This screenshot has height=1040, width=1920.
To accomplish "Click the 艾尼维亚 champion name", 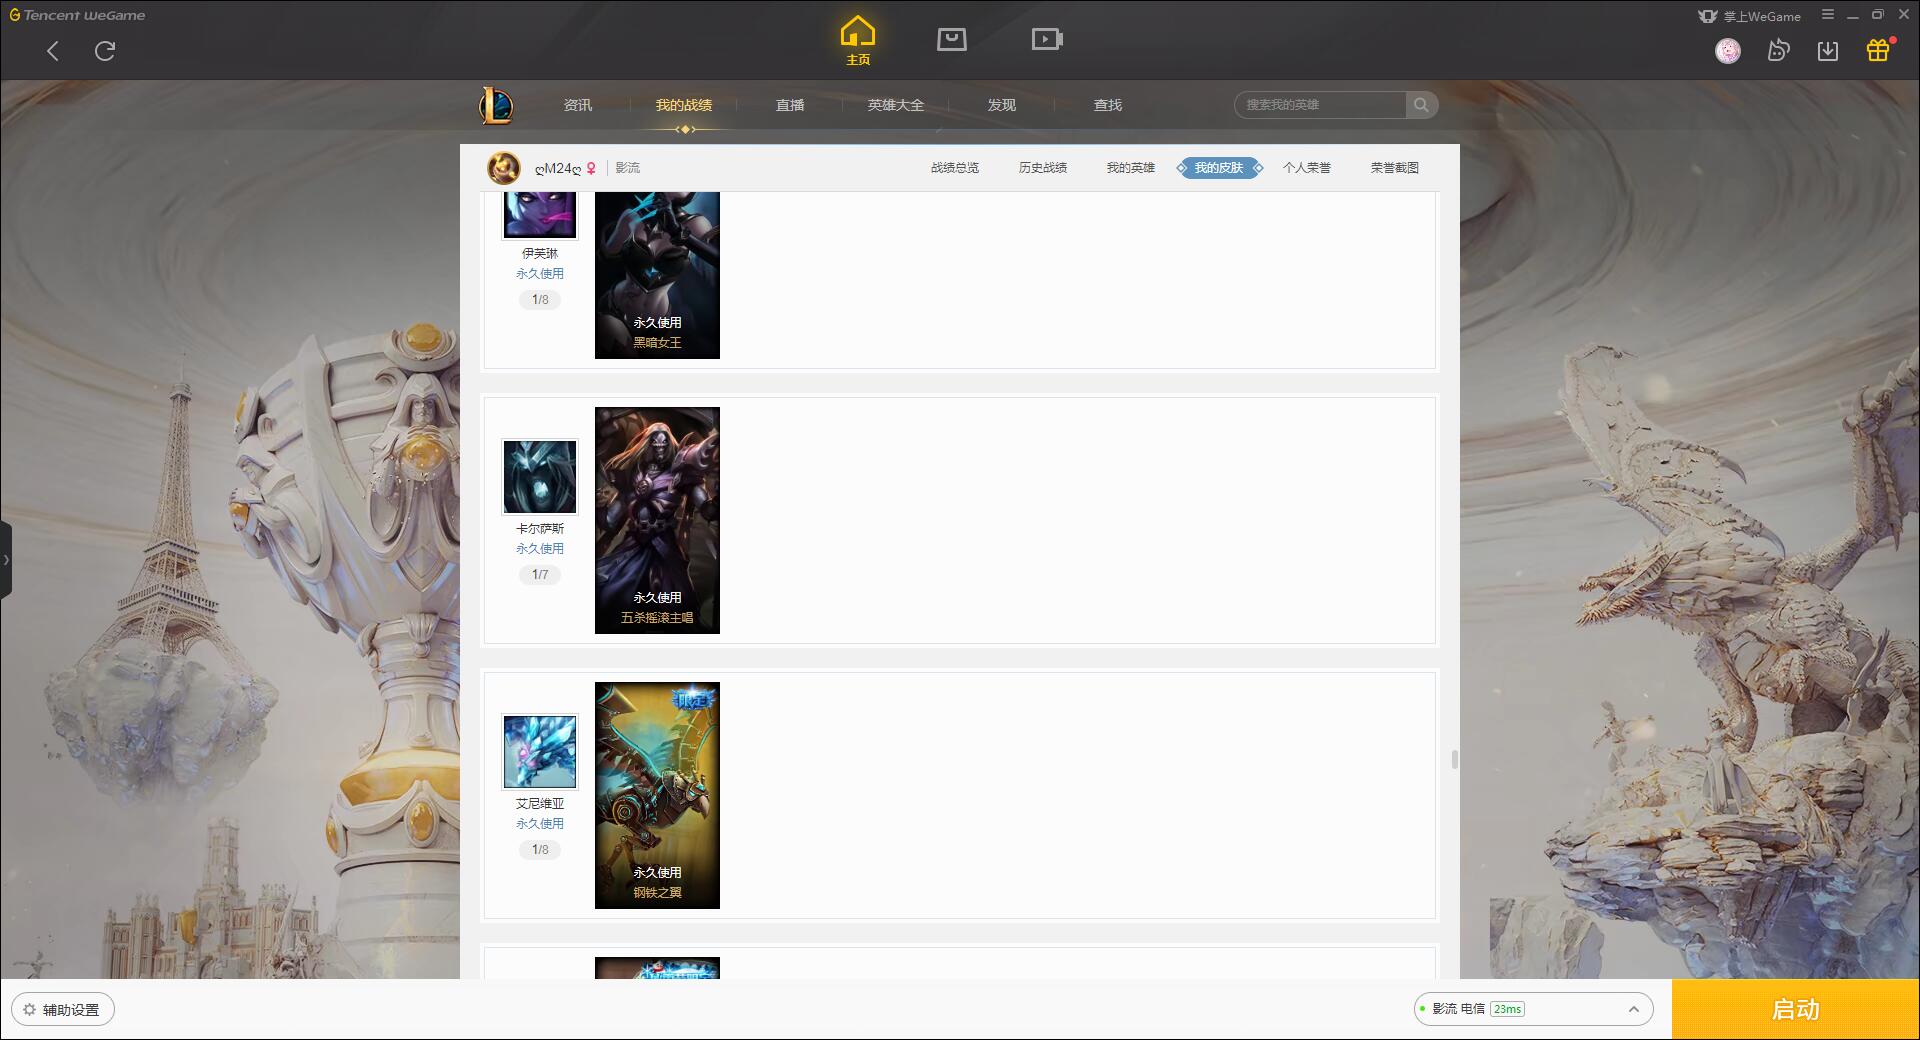I will click(540, 804).
